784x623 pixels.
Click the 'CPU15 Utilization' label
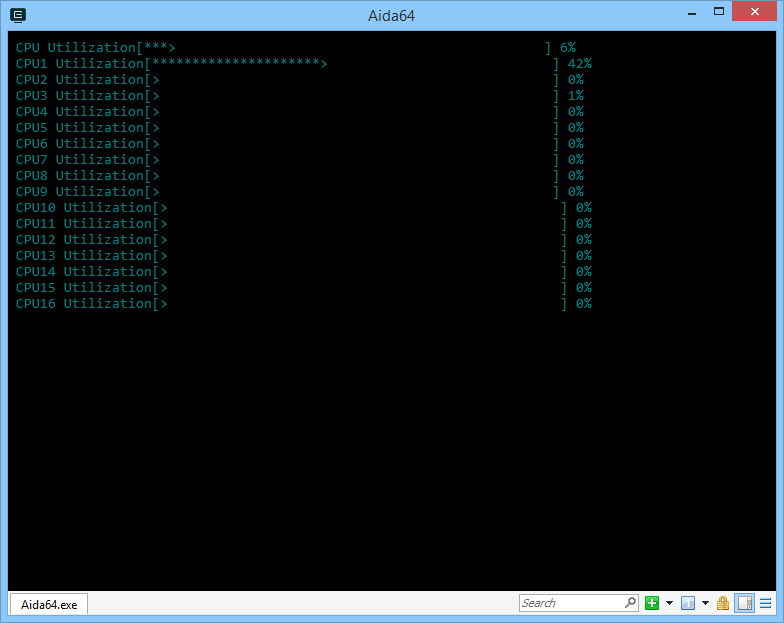[84, 288]
